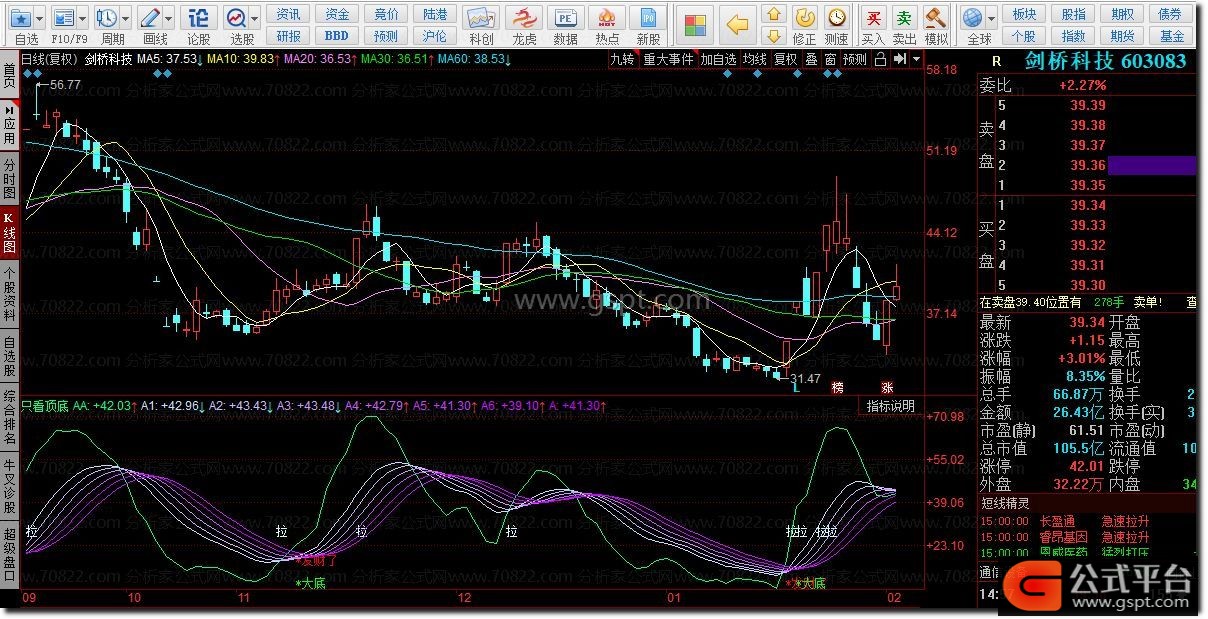Image resolution: width=1208 pixels, height=619 pixels.
Task: Click the 榜 marker below the chart
Action: 837,386
